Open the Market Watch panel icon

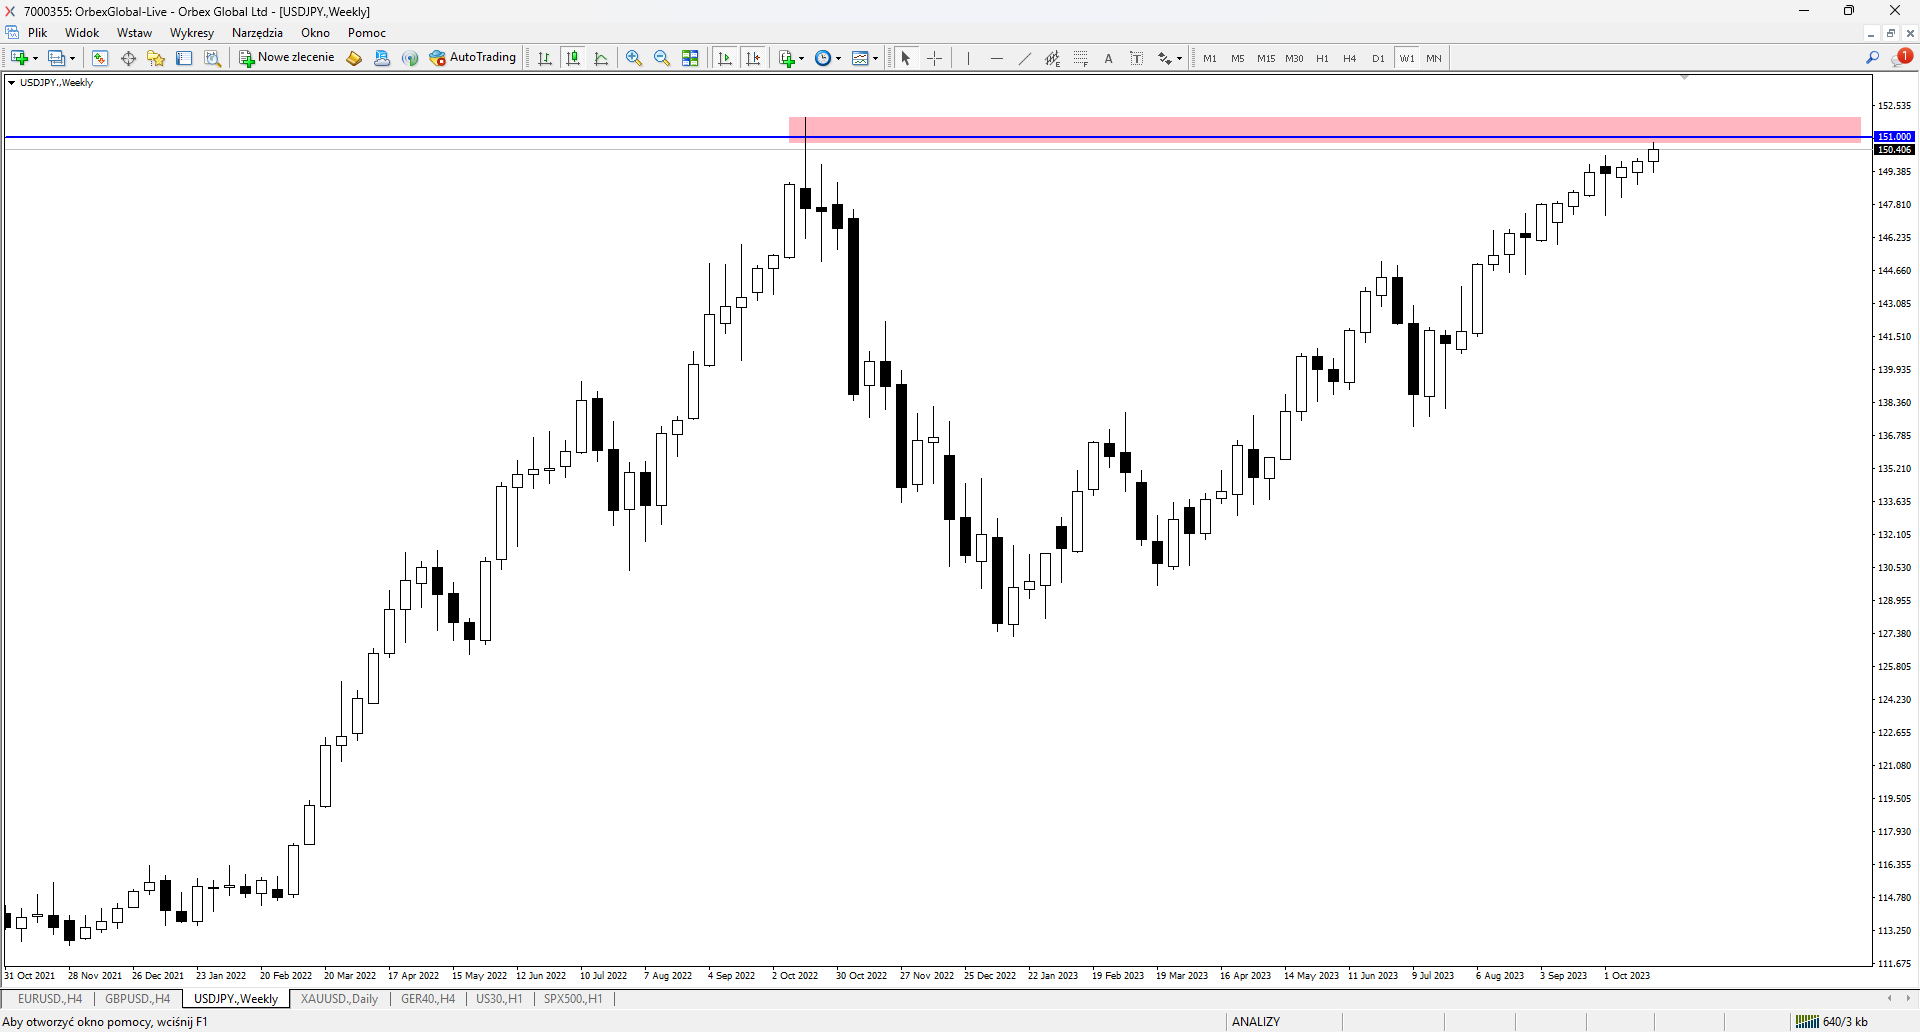point(100,58)
